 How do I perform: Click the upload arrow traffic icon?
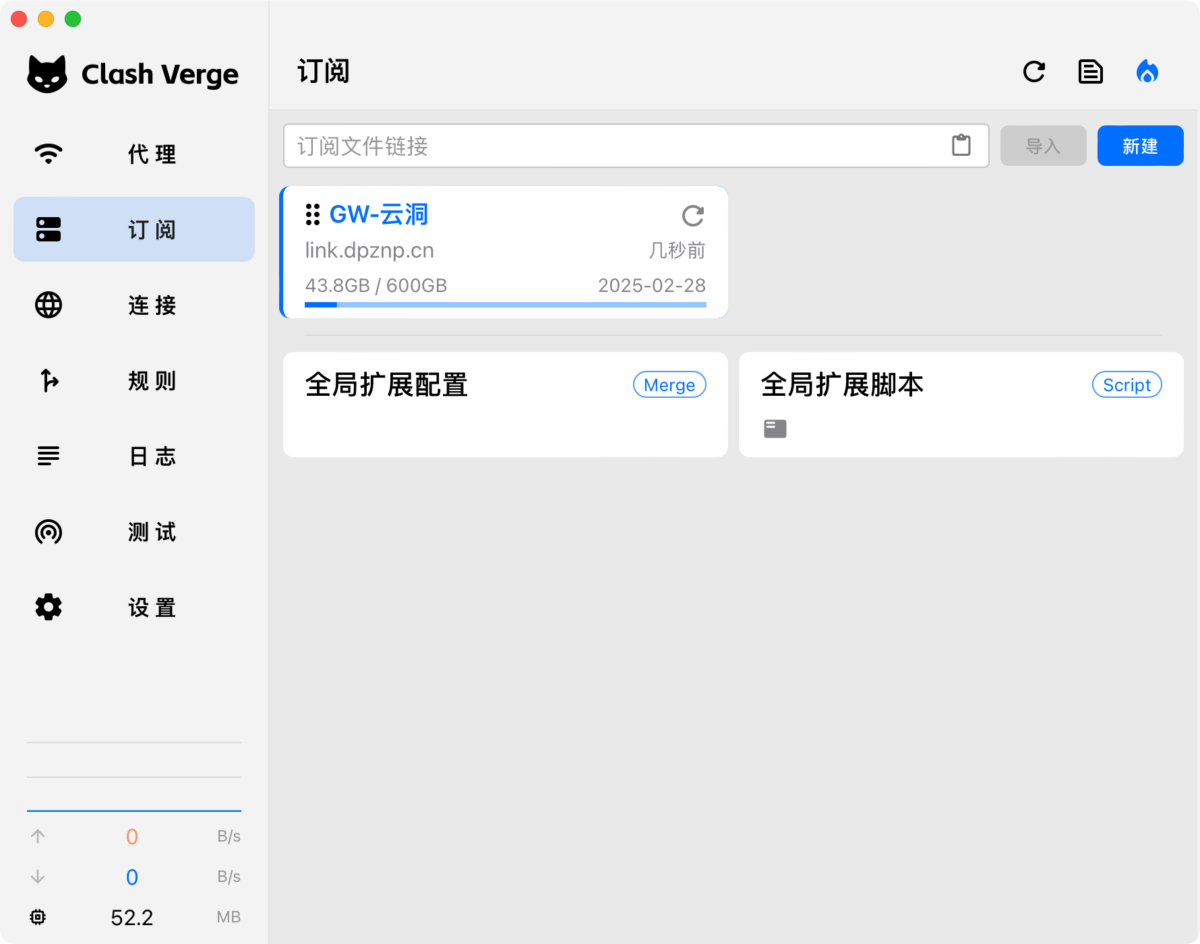(38, 836)
